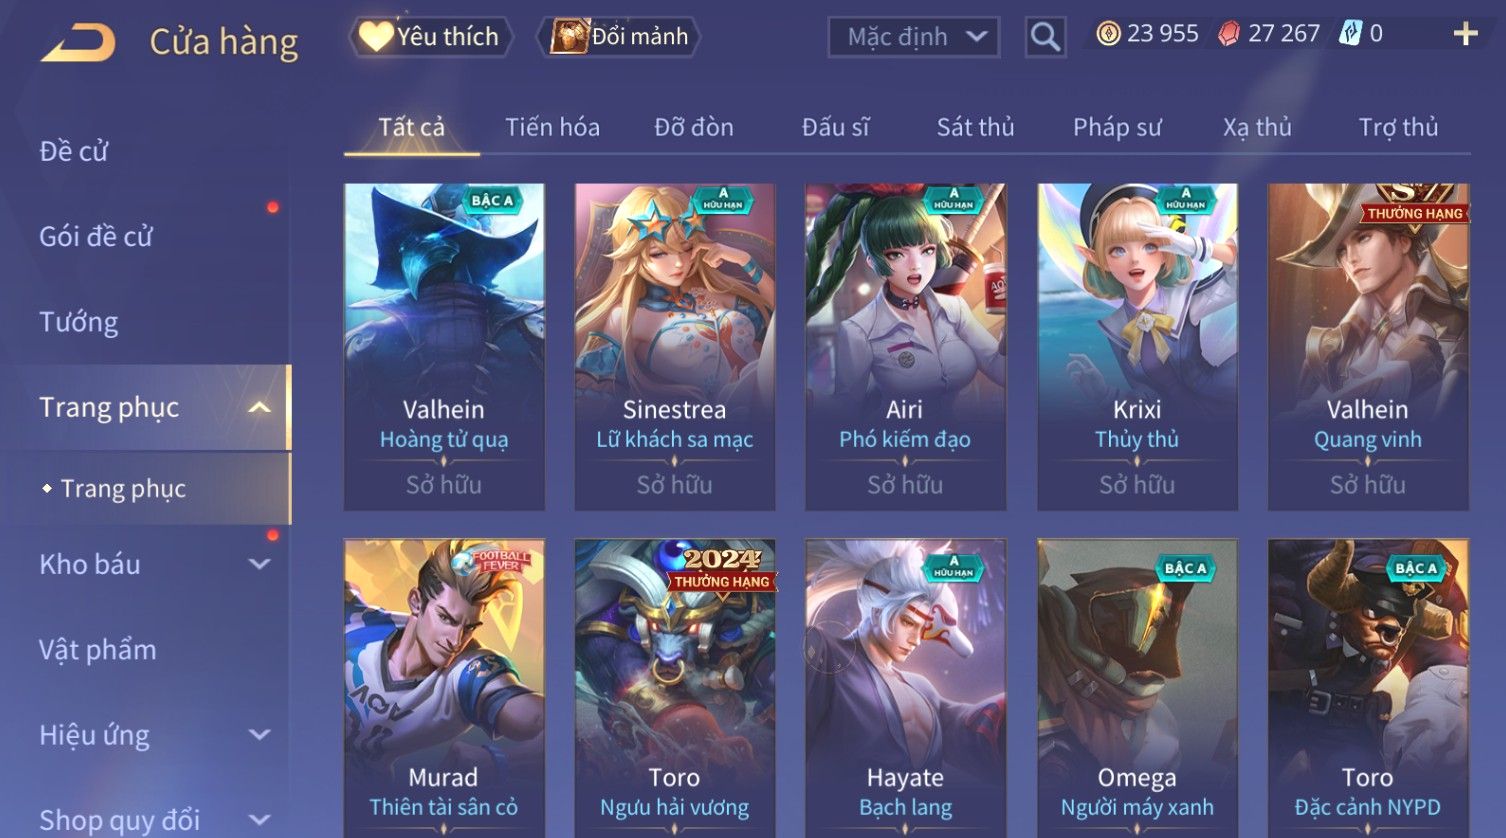Image resolution: width=1506 pixels, height=838 pixels.
Task: Click the blue voucher currency icon
Action: (1351, 33)
